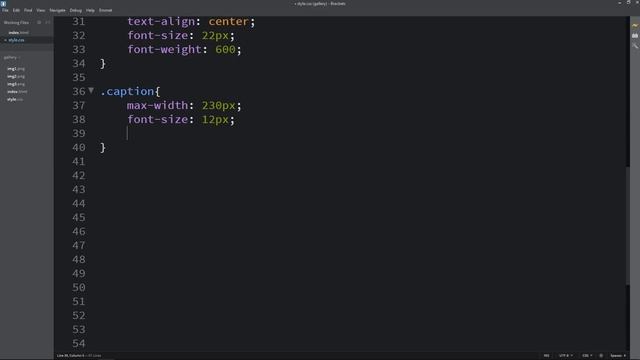Click the Emmet wrench icon in right toolbar
This screenshot has height=360, width=640.
635,46
